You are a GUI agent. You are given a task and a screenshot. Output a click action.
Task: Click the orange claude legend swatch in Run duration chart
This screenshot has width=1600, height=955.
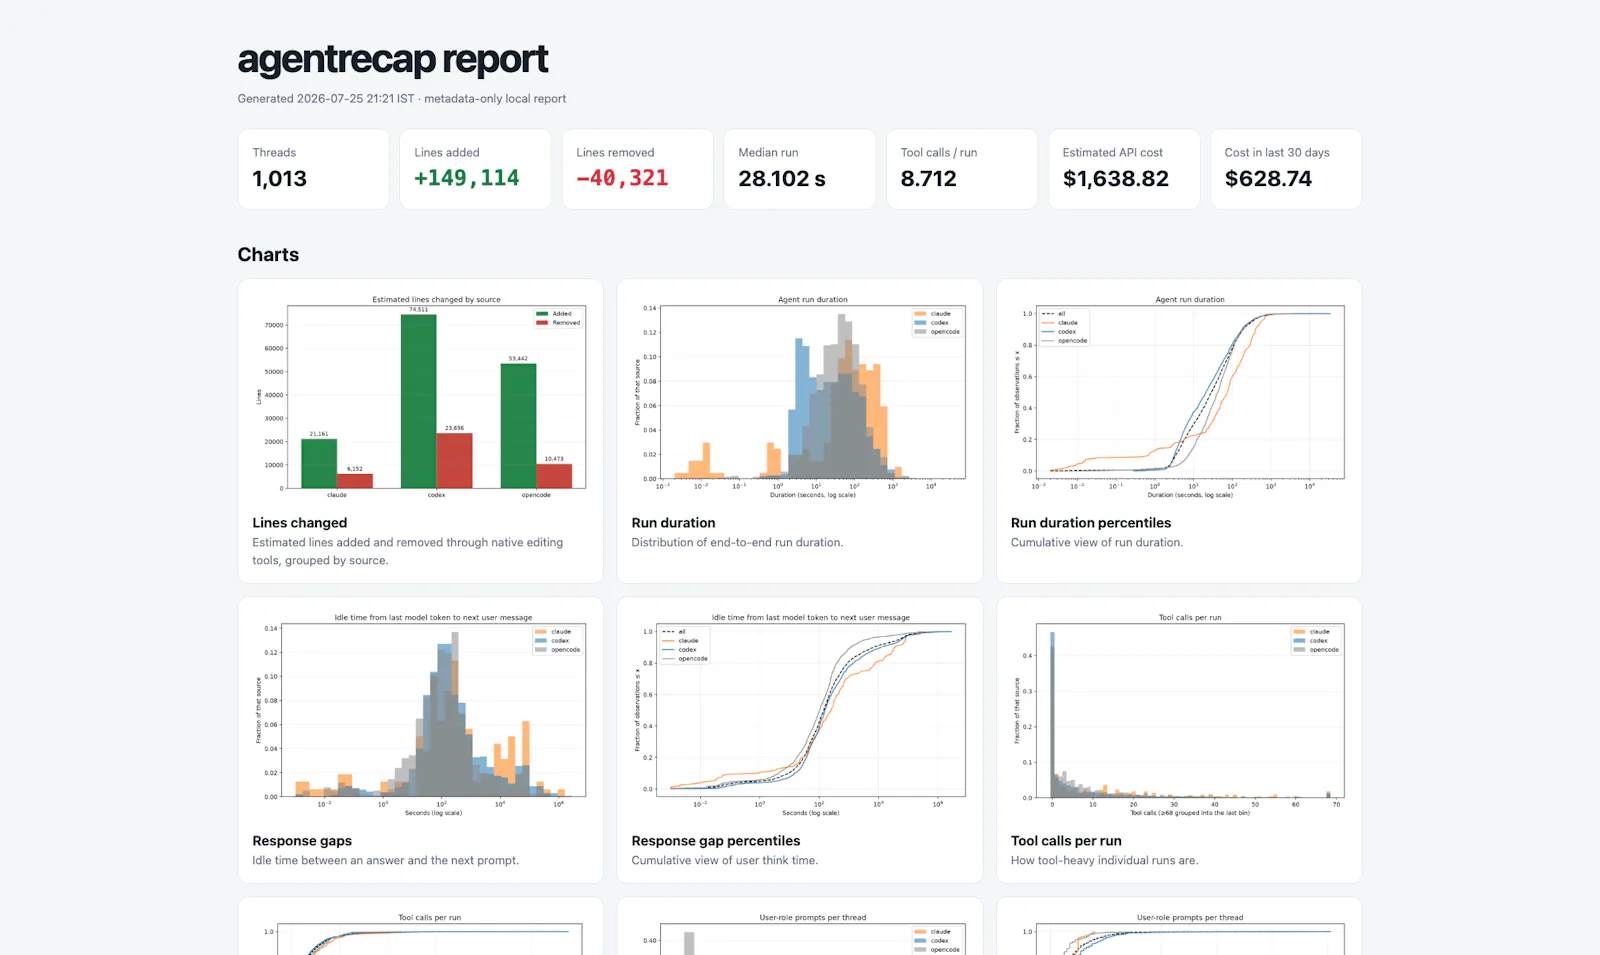(x=920, y=314)
